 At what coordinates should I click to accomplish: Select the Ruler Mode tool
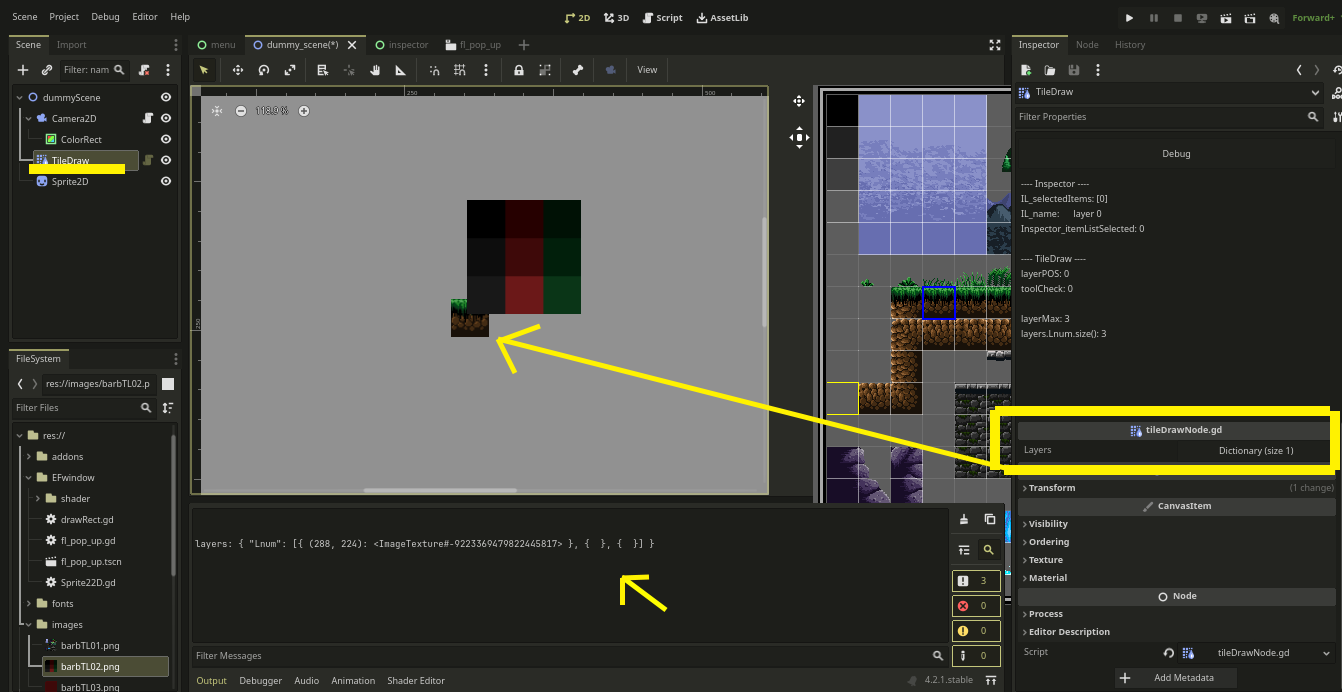401,70
